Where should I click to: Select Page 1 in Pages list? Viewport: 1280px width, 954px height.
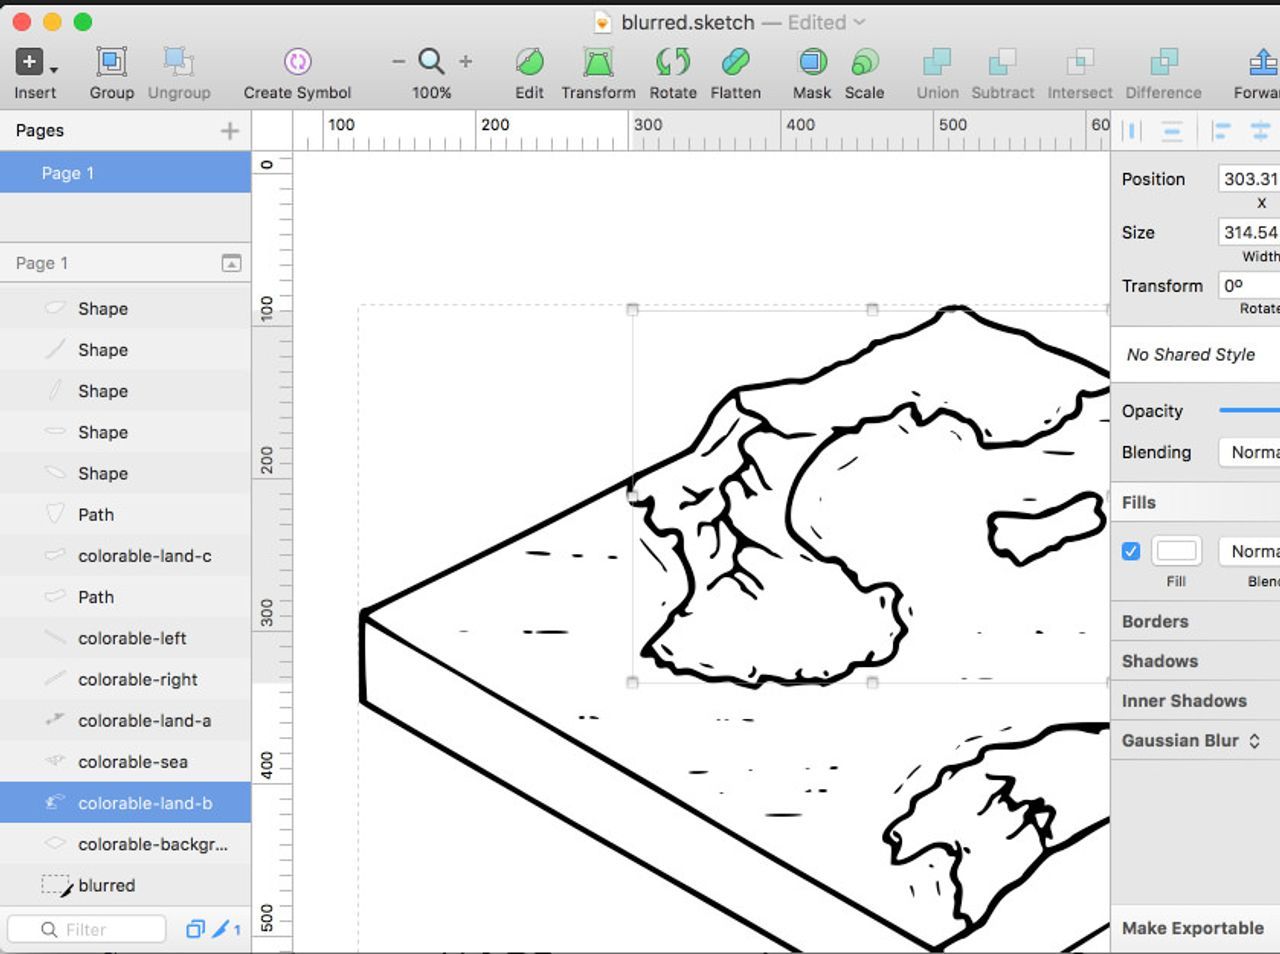(68, 173)
